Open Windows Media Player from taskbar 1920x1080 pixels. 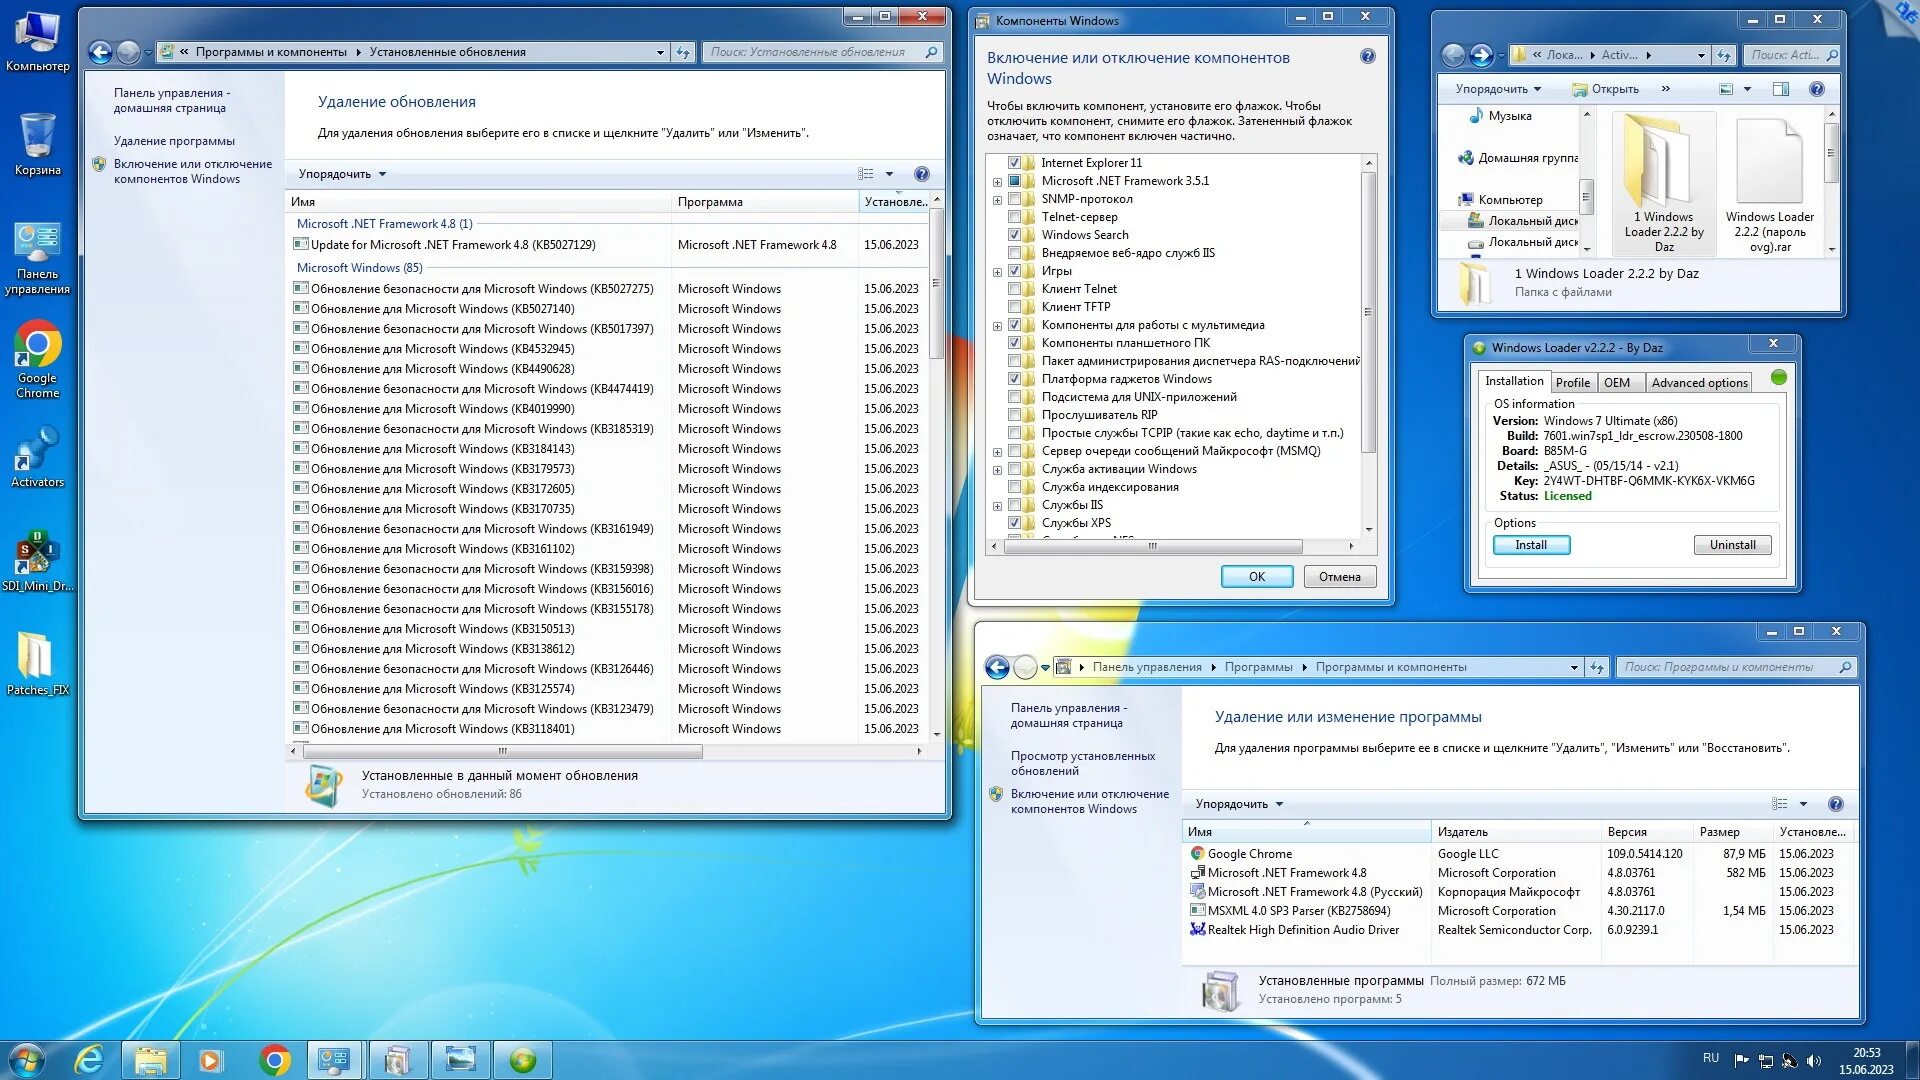click(x=210, y=1059)
